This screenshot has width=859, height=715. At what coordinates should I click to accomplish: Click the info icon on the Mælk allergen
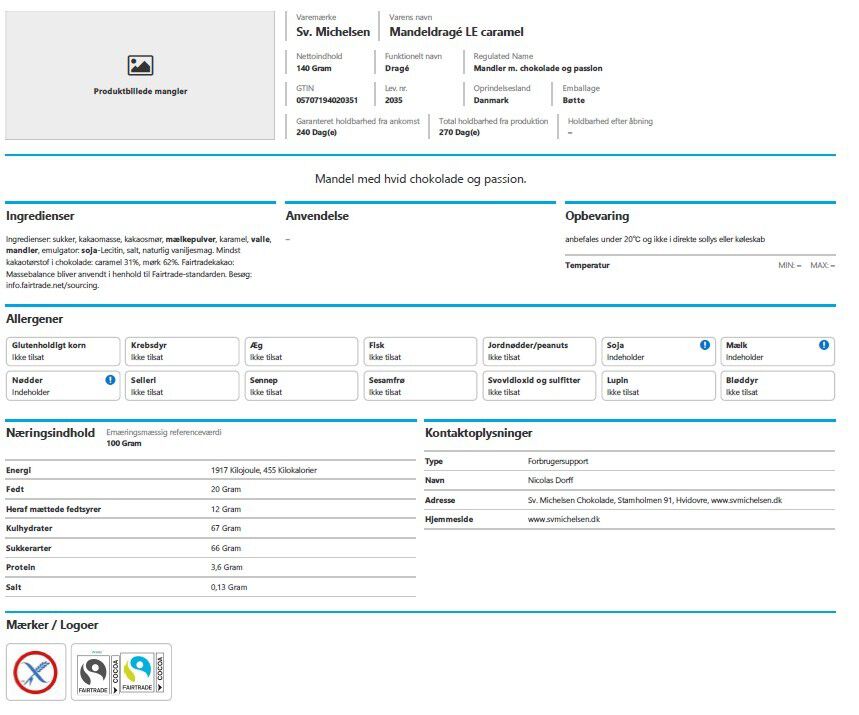pyautogui.click(x=823, y=345)
